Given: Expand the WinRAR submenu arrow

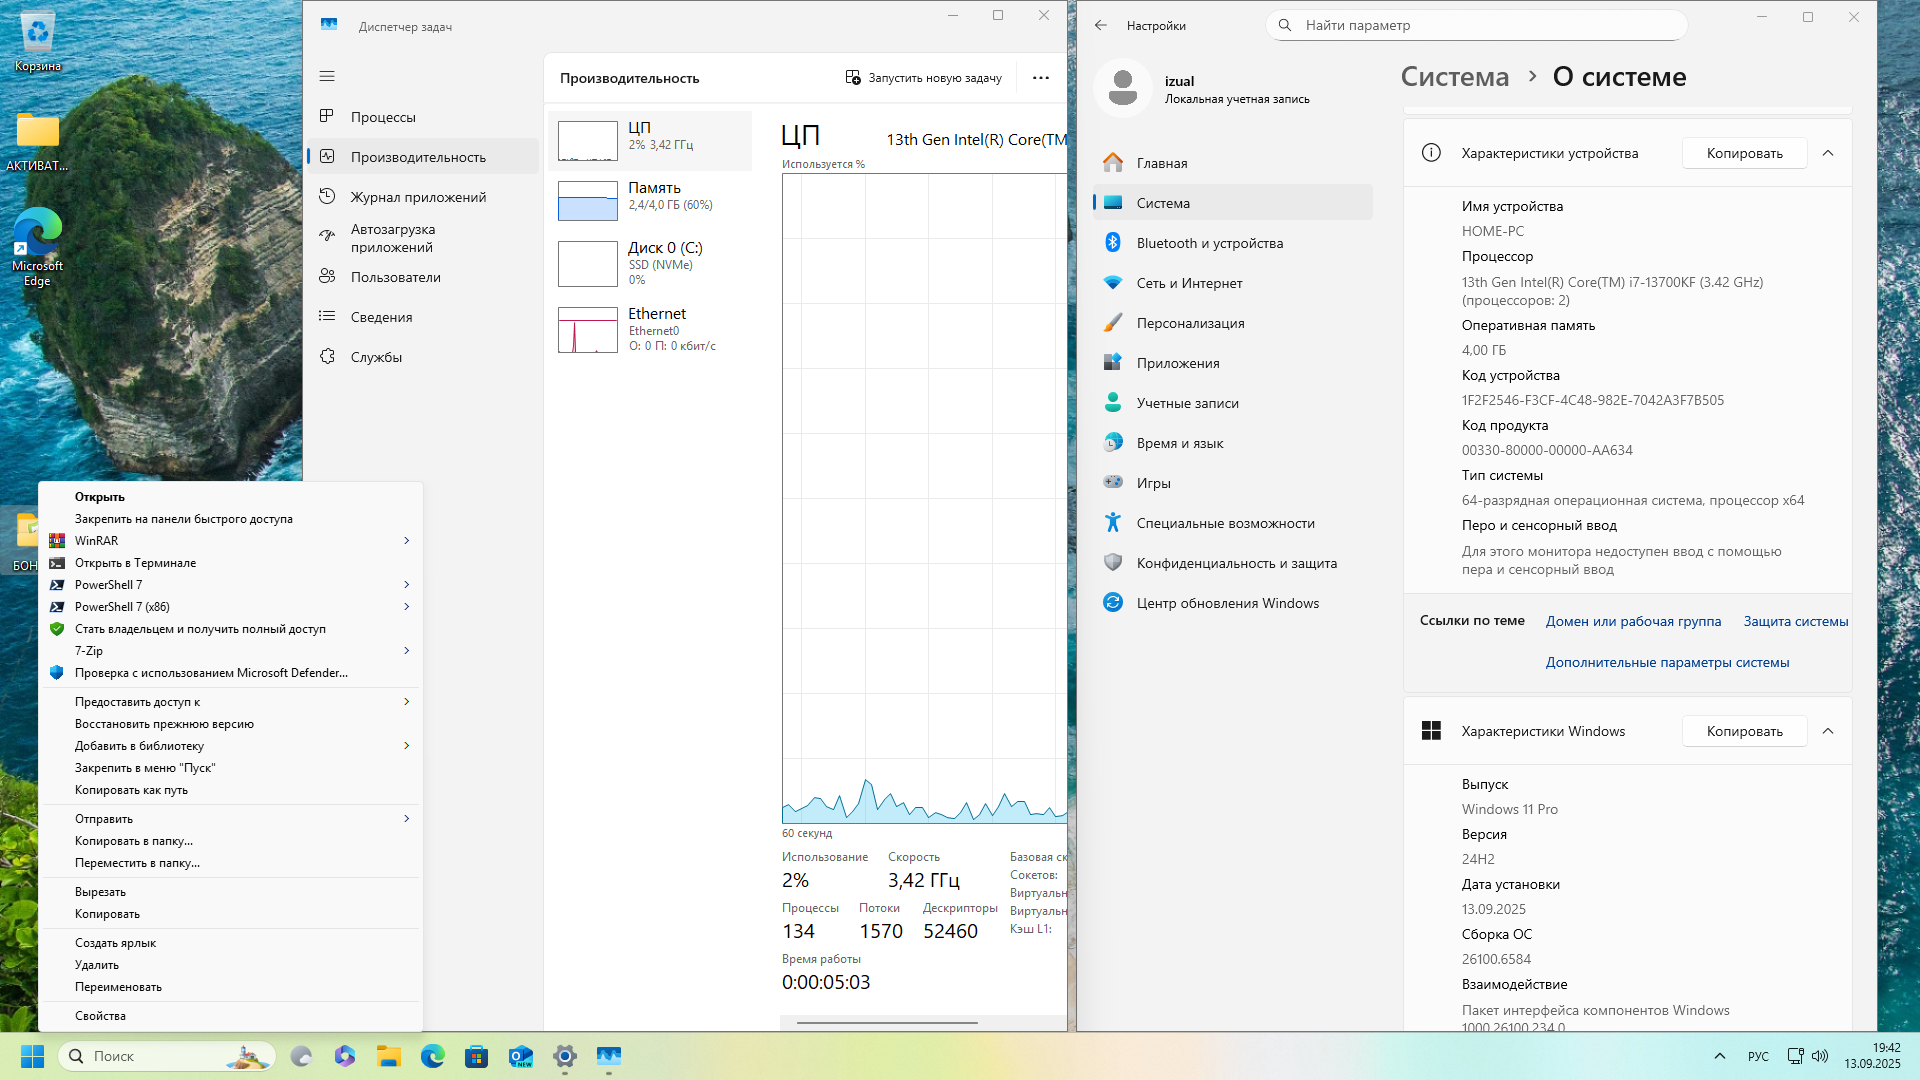Looking at the screenshot, I should (406, 541).
